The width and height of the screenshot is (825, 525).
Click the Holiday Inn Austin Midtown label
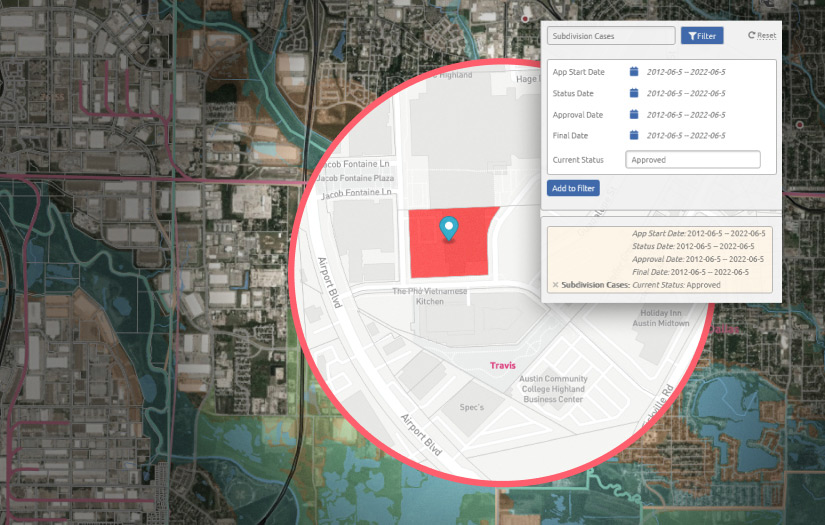coord(661,318)
